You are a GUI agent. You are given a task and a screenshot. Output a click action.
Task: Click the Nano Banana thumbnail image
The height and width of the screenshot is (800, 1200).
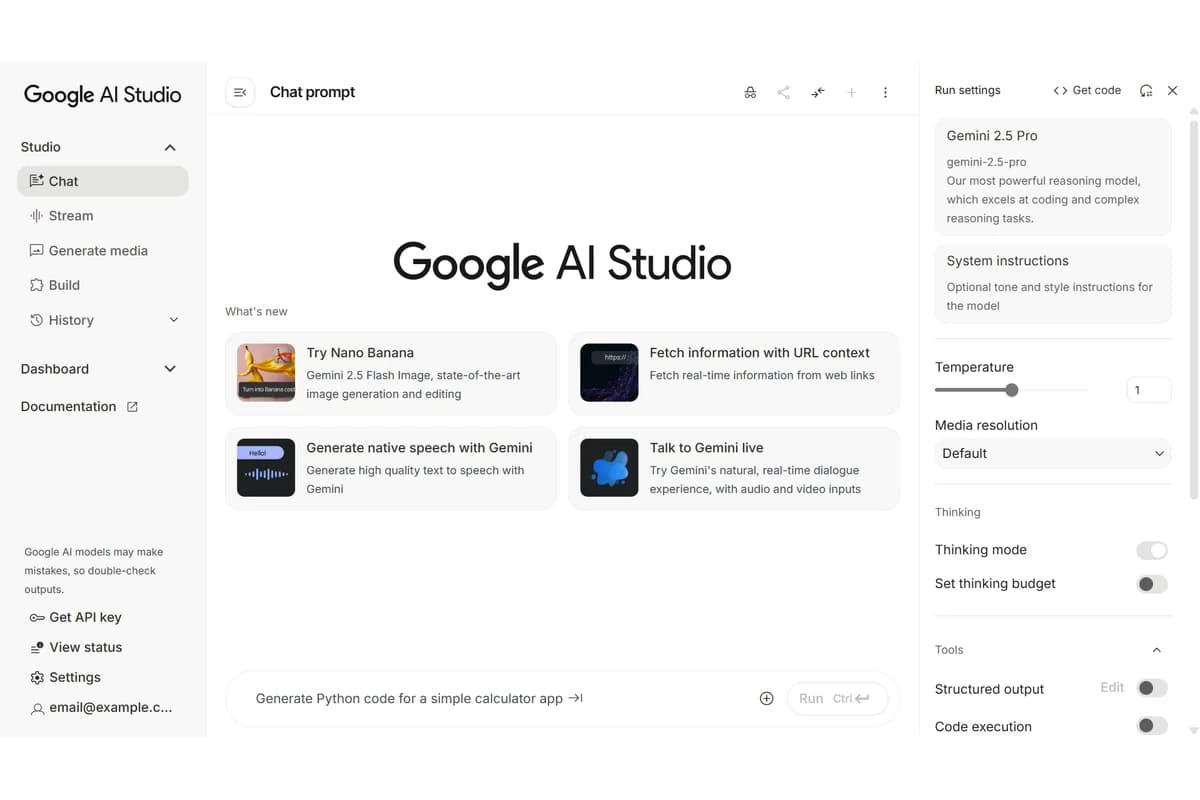click(266, 372)
